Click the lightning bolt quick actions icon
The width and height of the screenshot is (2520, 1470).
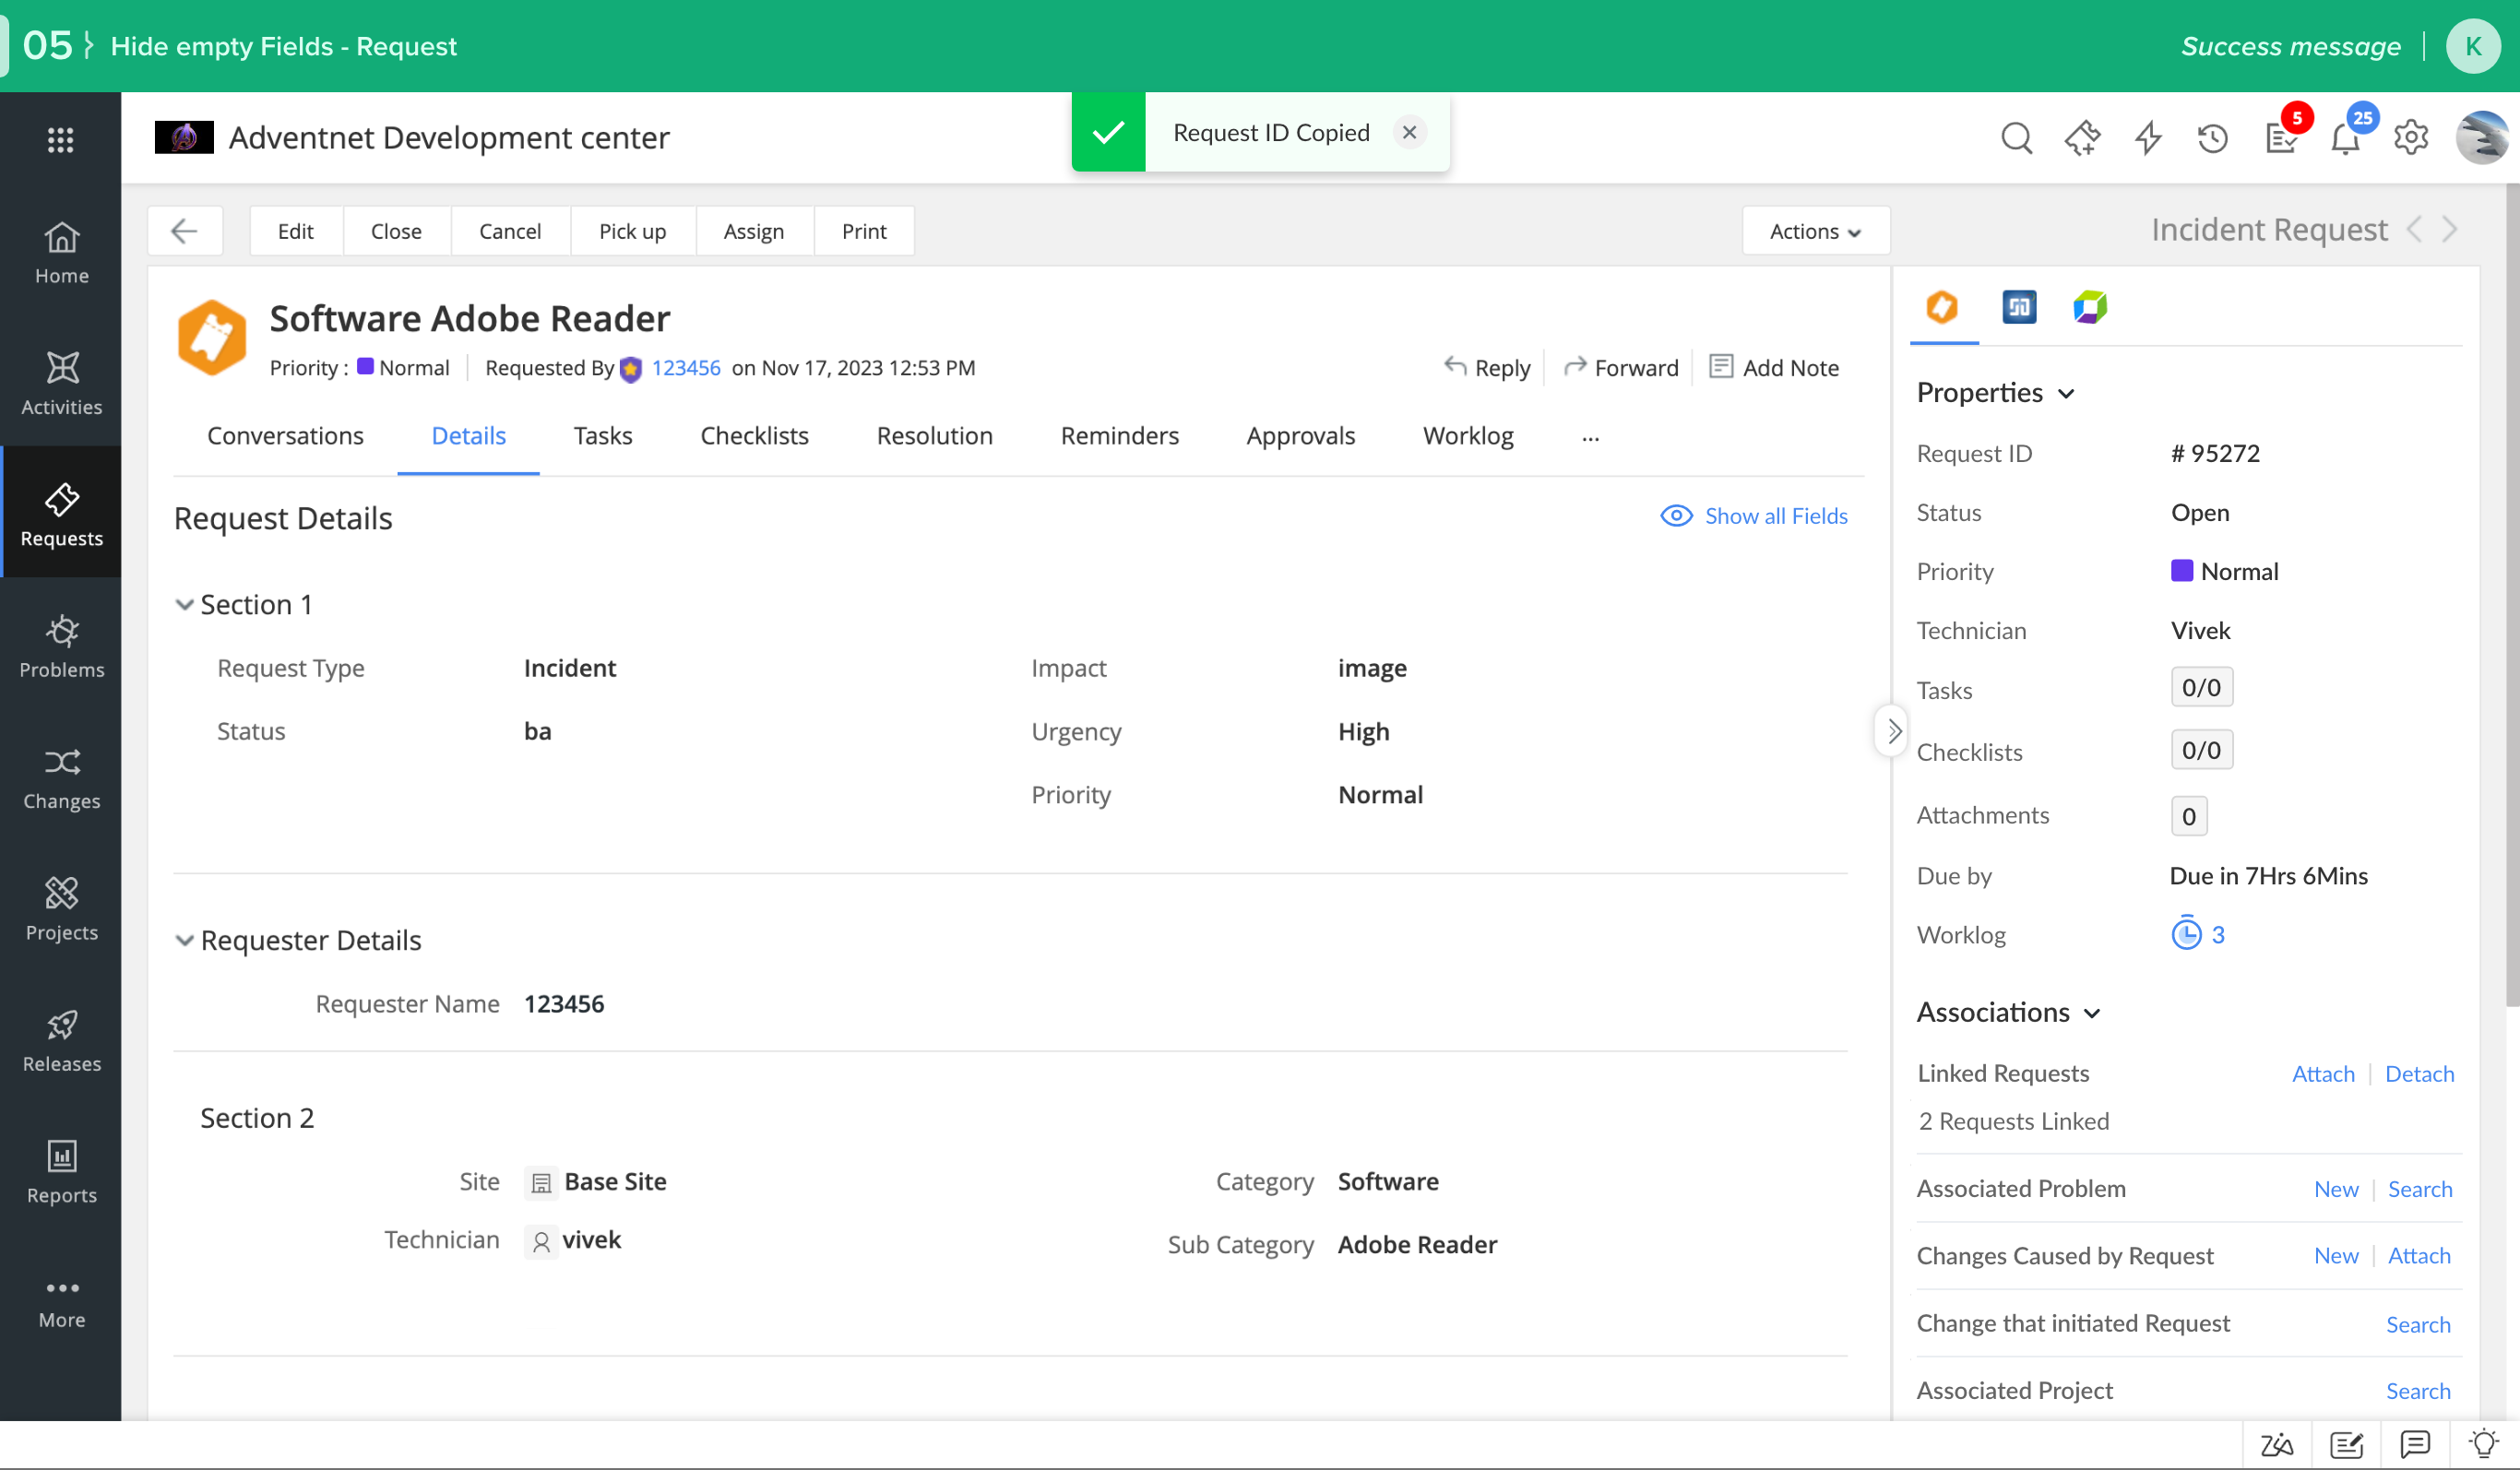click(2148, 137)
